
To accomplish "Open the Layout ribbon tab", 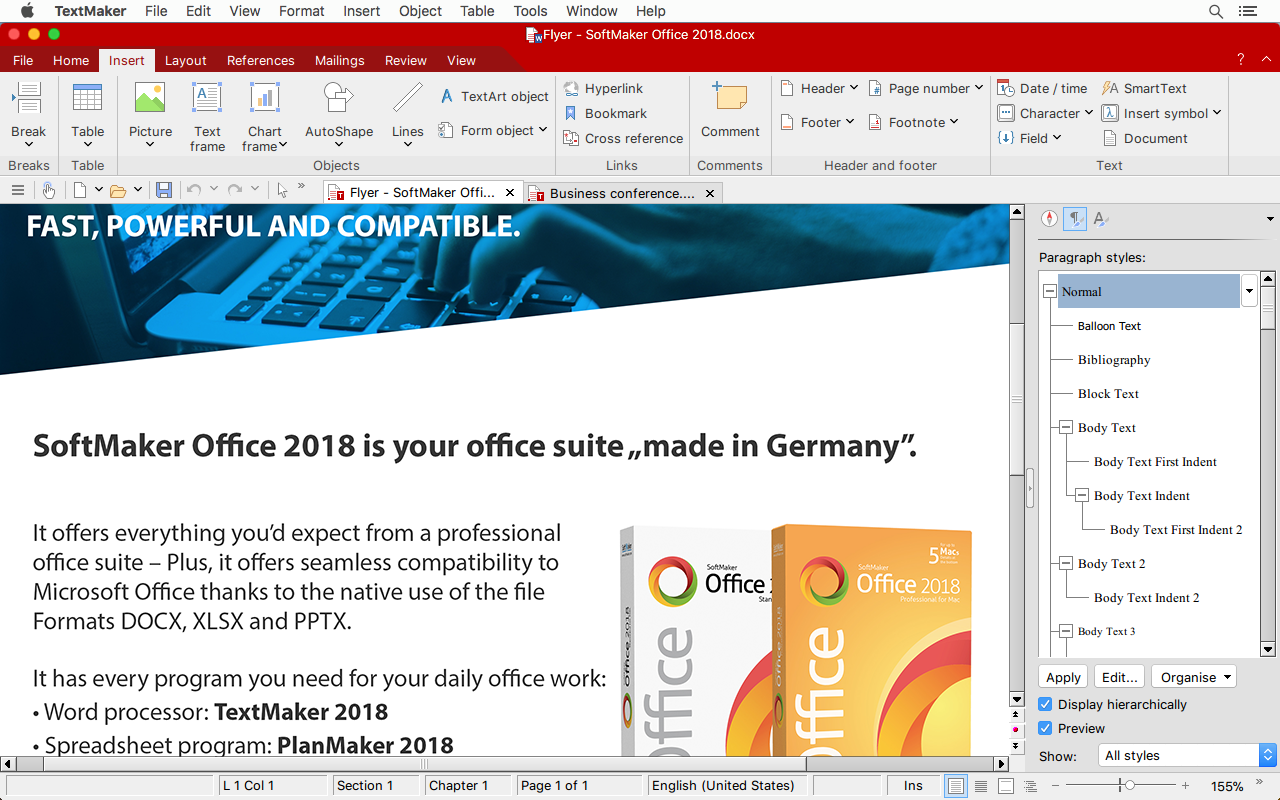I will 185,60.
